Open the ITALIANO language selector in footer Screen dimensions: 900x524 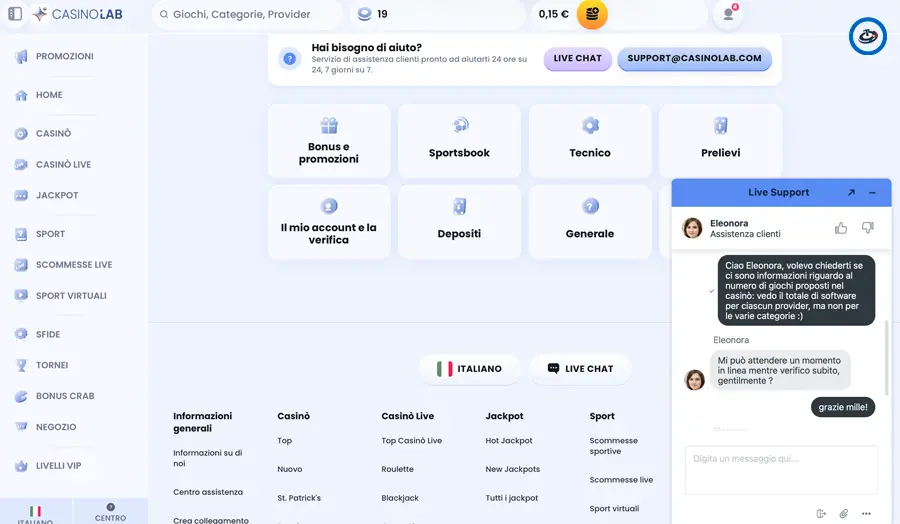[x=470, y=368]
